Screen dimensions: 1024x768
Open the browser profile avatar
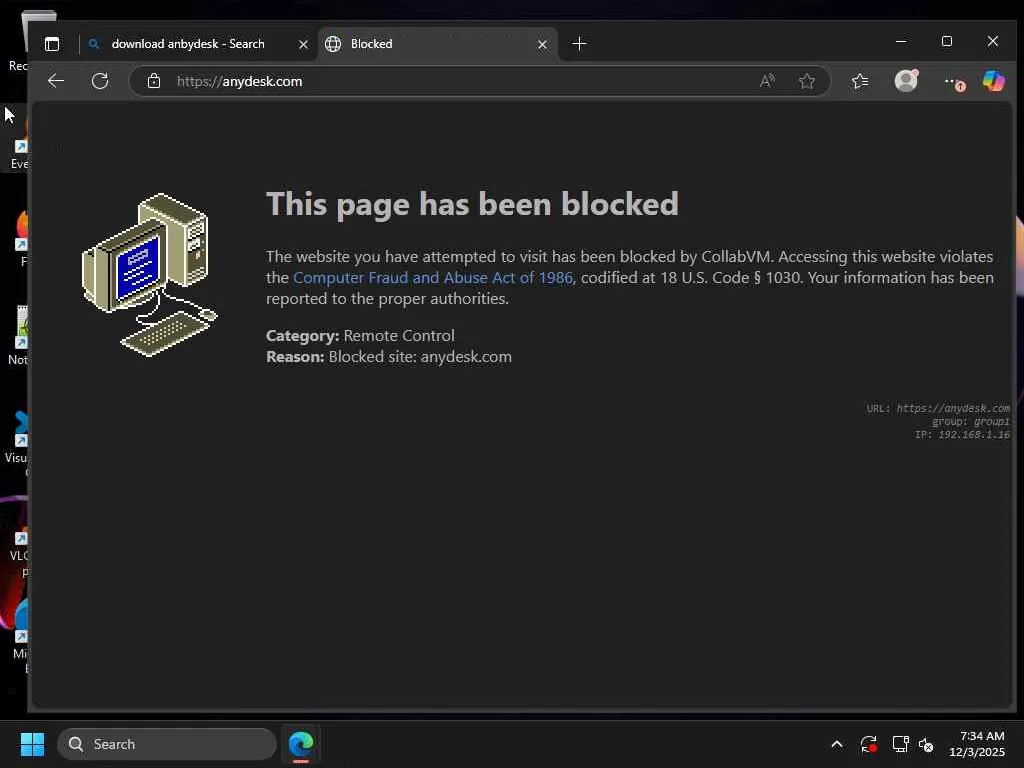(x=906, y=81)
